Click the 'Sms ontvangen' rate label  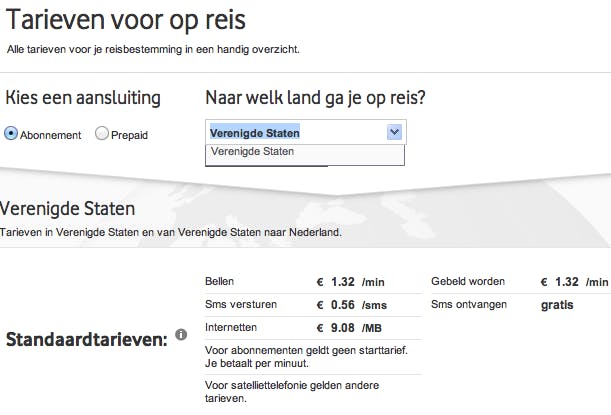pos(467,304)
